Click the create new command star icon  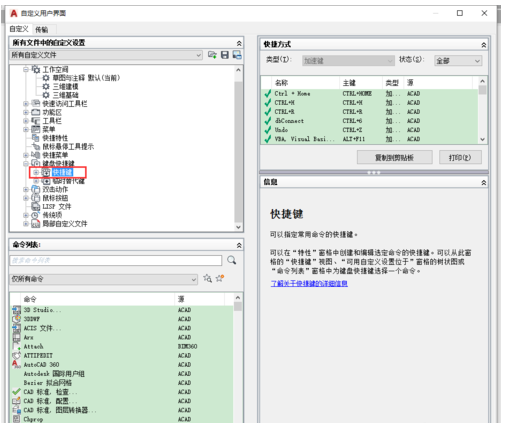[220, 278]
